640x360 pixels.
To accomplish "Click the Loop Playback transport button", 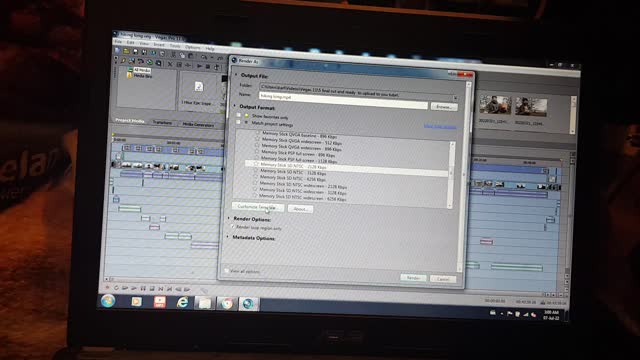I will click(x=116, y=288).
